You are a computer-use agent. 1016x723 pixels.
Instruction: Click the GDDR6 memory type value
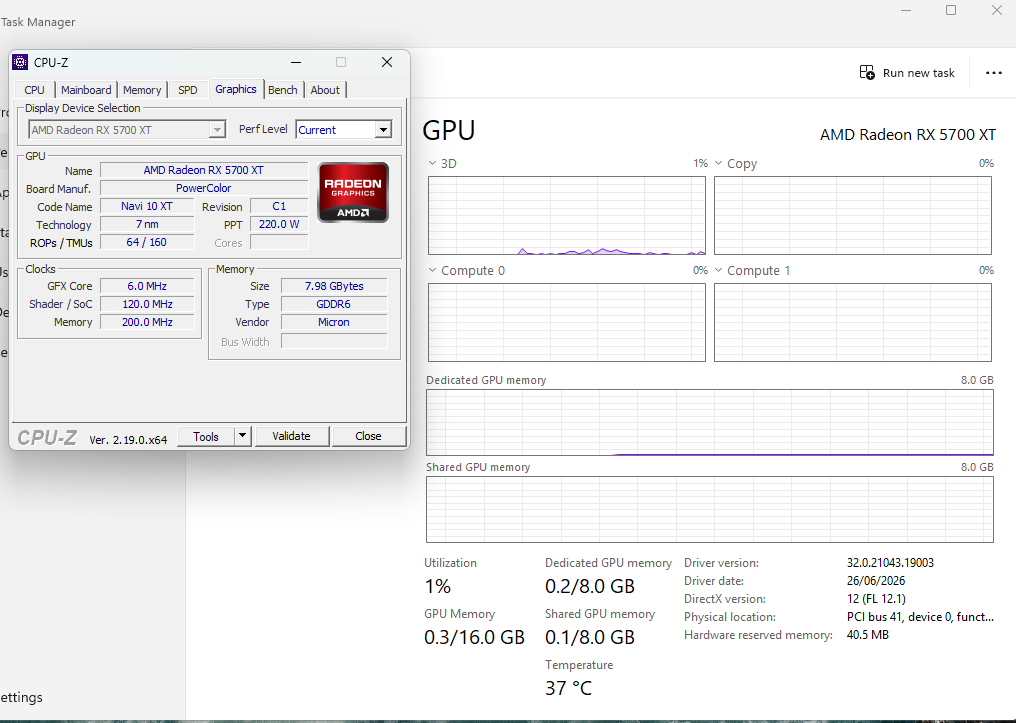[334, 304]
